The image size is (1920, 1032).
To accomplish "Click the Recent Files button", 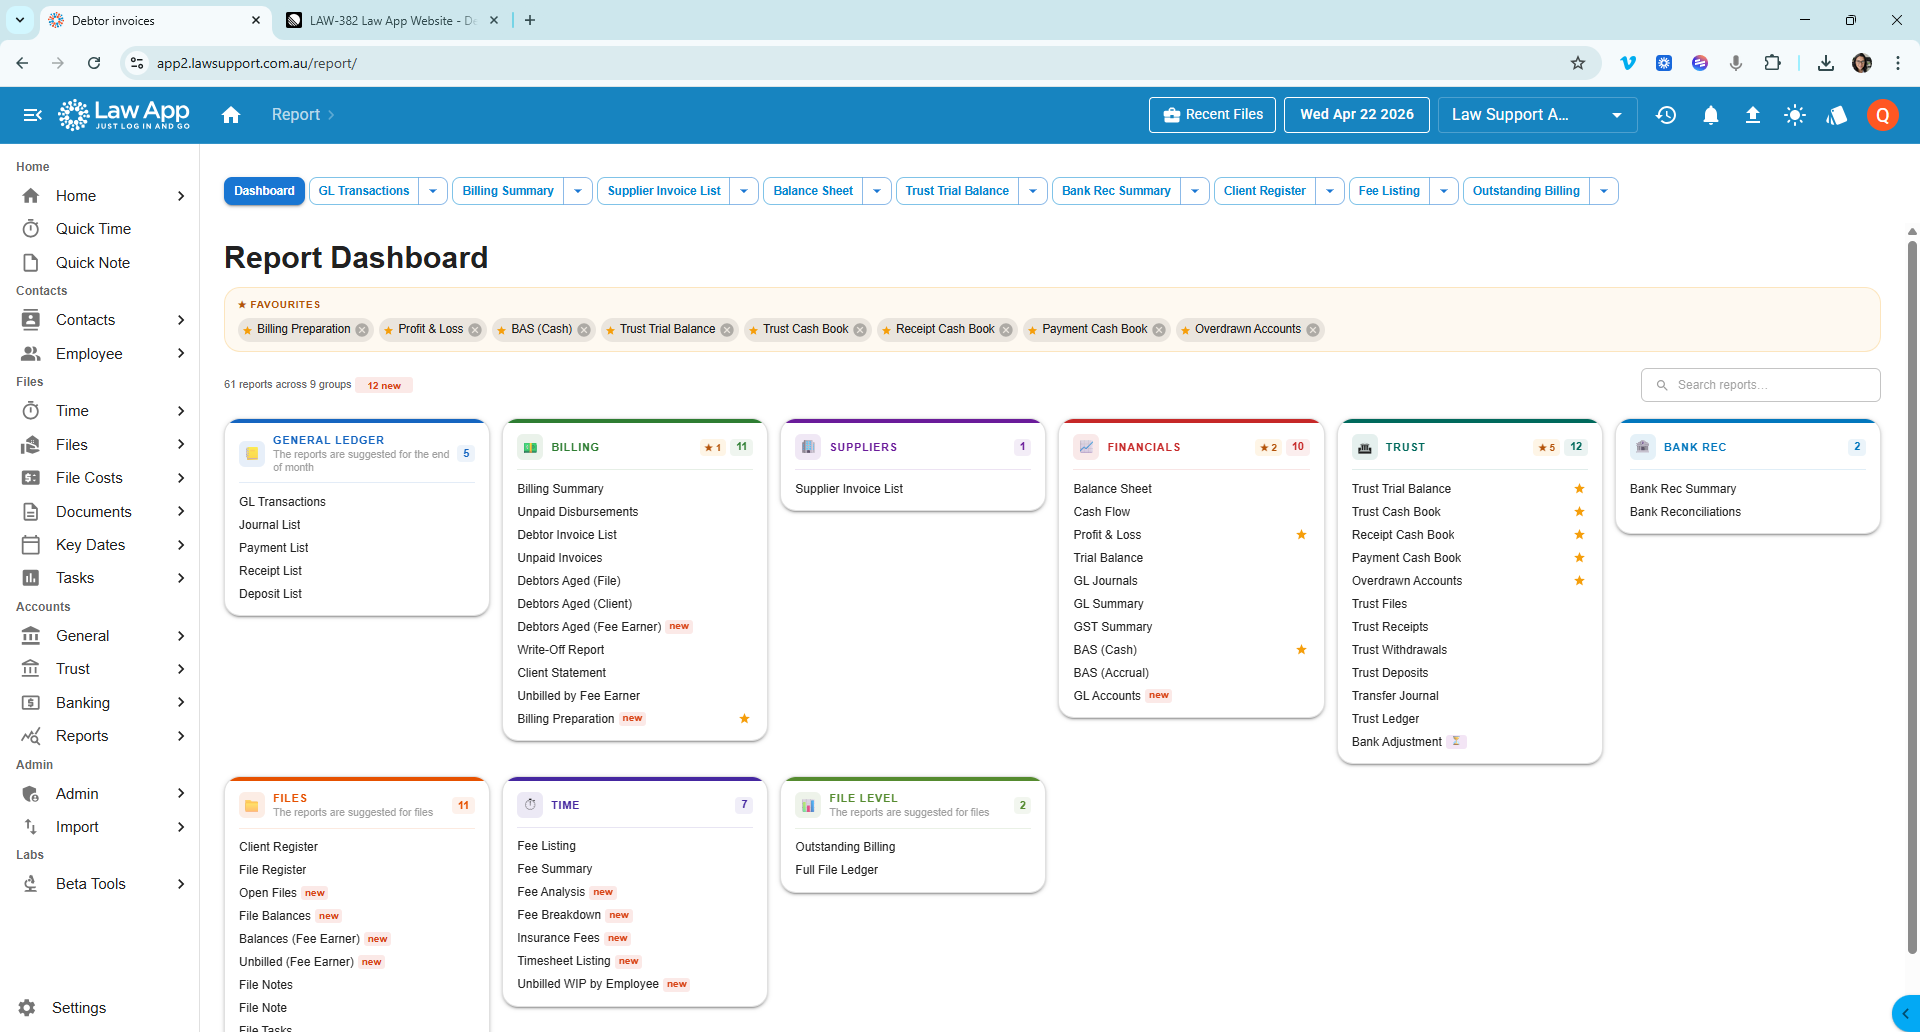I will pyautogui.click(x=1212, y=115).
